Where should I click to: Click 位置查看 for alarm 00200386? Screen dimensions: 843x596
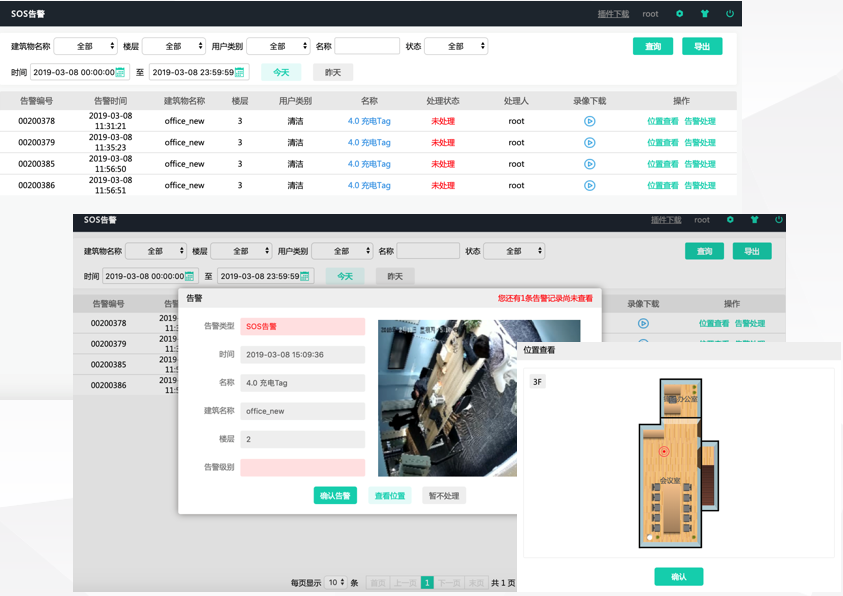(662, 185)
